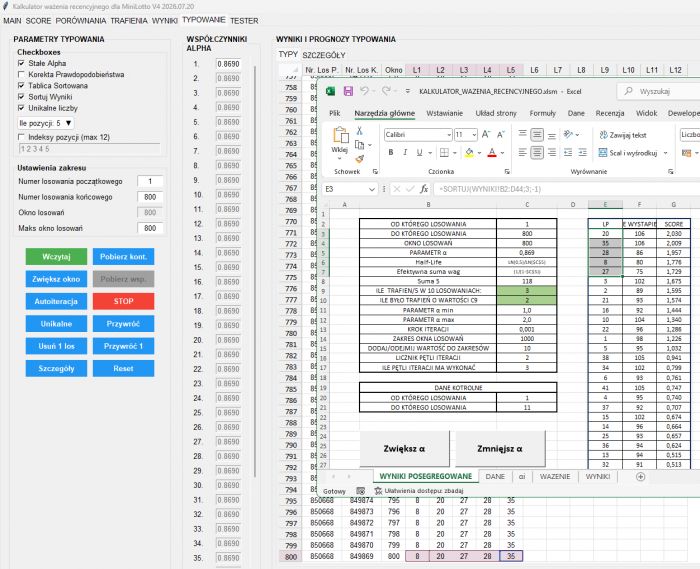Toggle the Tablica Sortowana checkbox
The height and width of the screenshot is (569, 700).
click(21, 85)
